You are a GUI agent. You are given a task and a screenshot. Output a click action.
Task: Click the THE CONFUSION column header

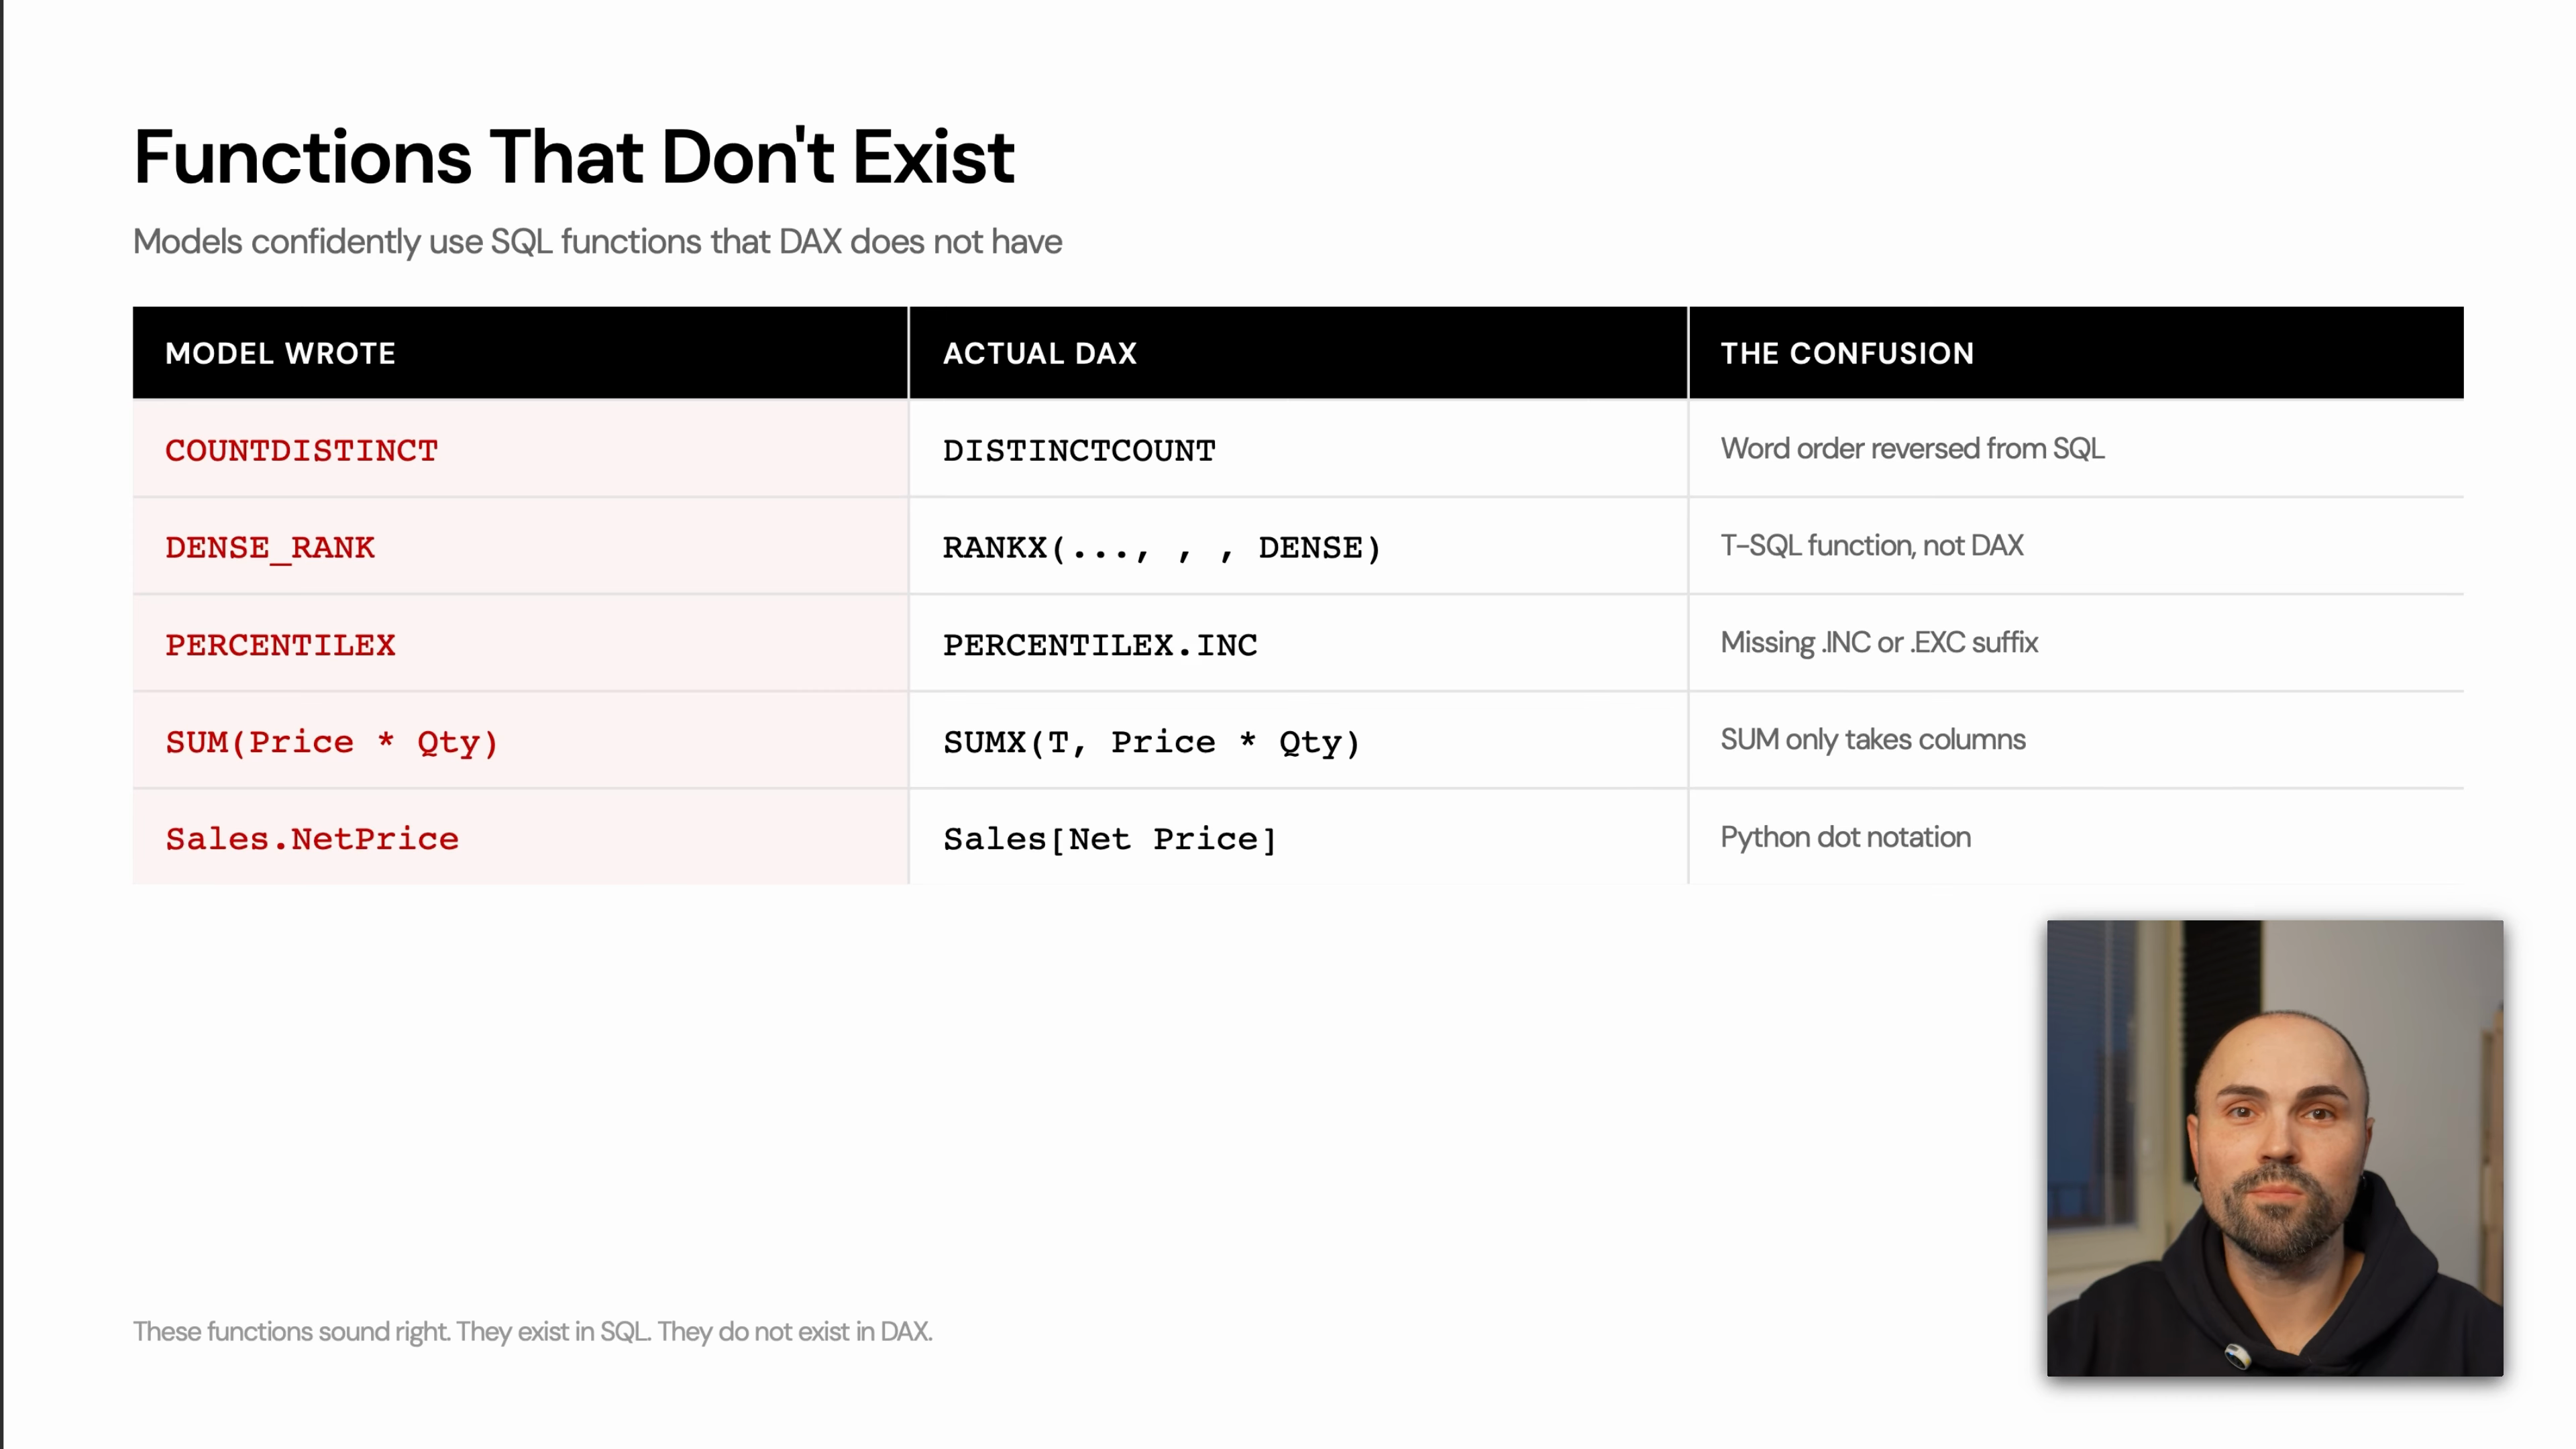(1846, 353)
